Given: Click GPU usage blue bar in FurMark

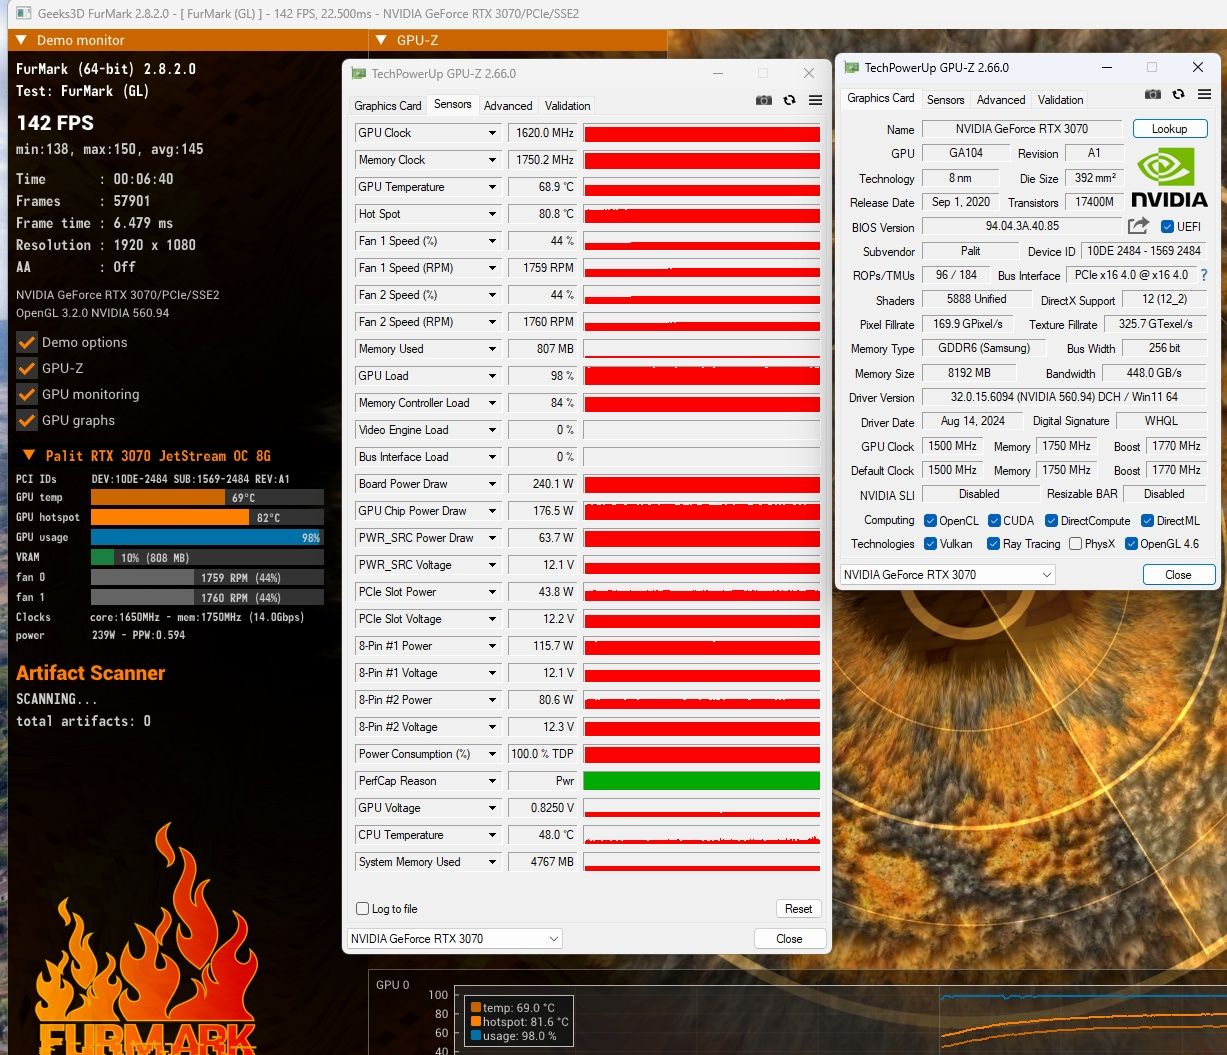Looking at the screenshot, I should pyautogui.click(x=207, y=537).
